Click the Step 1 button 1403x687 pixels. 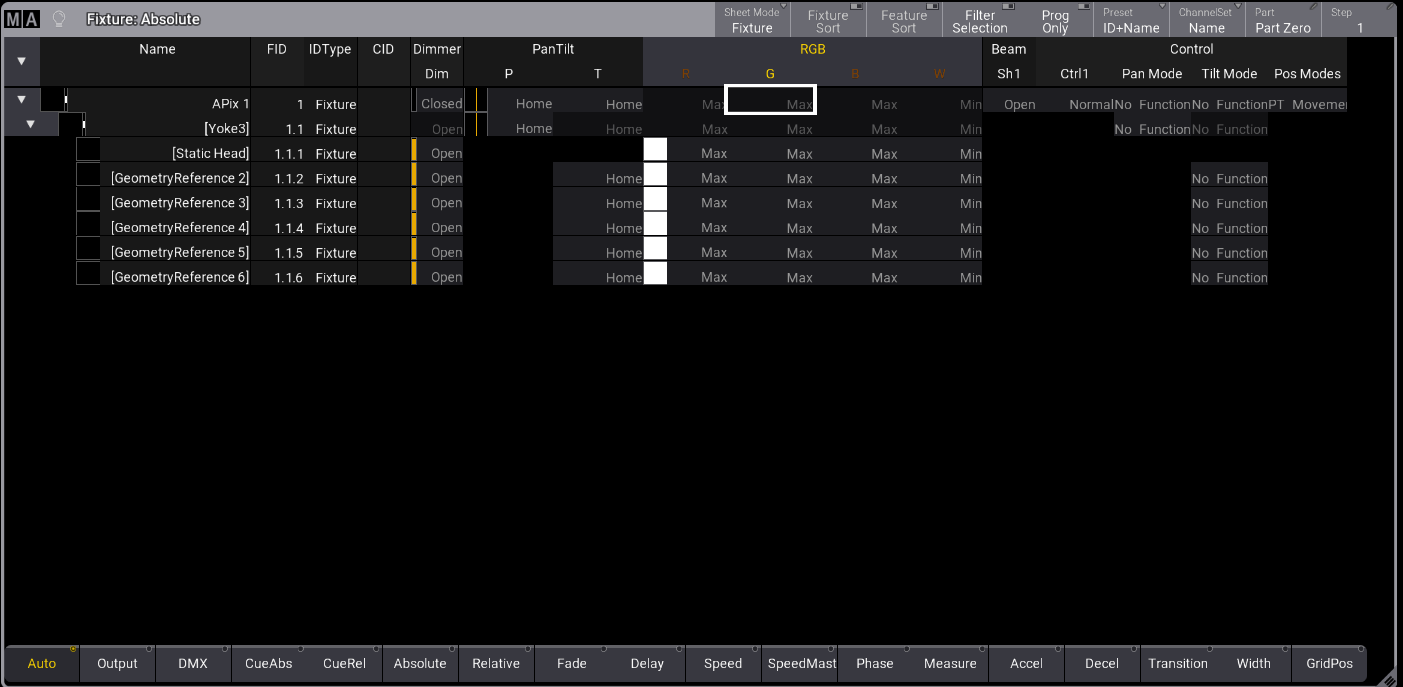1359,20
